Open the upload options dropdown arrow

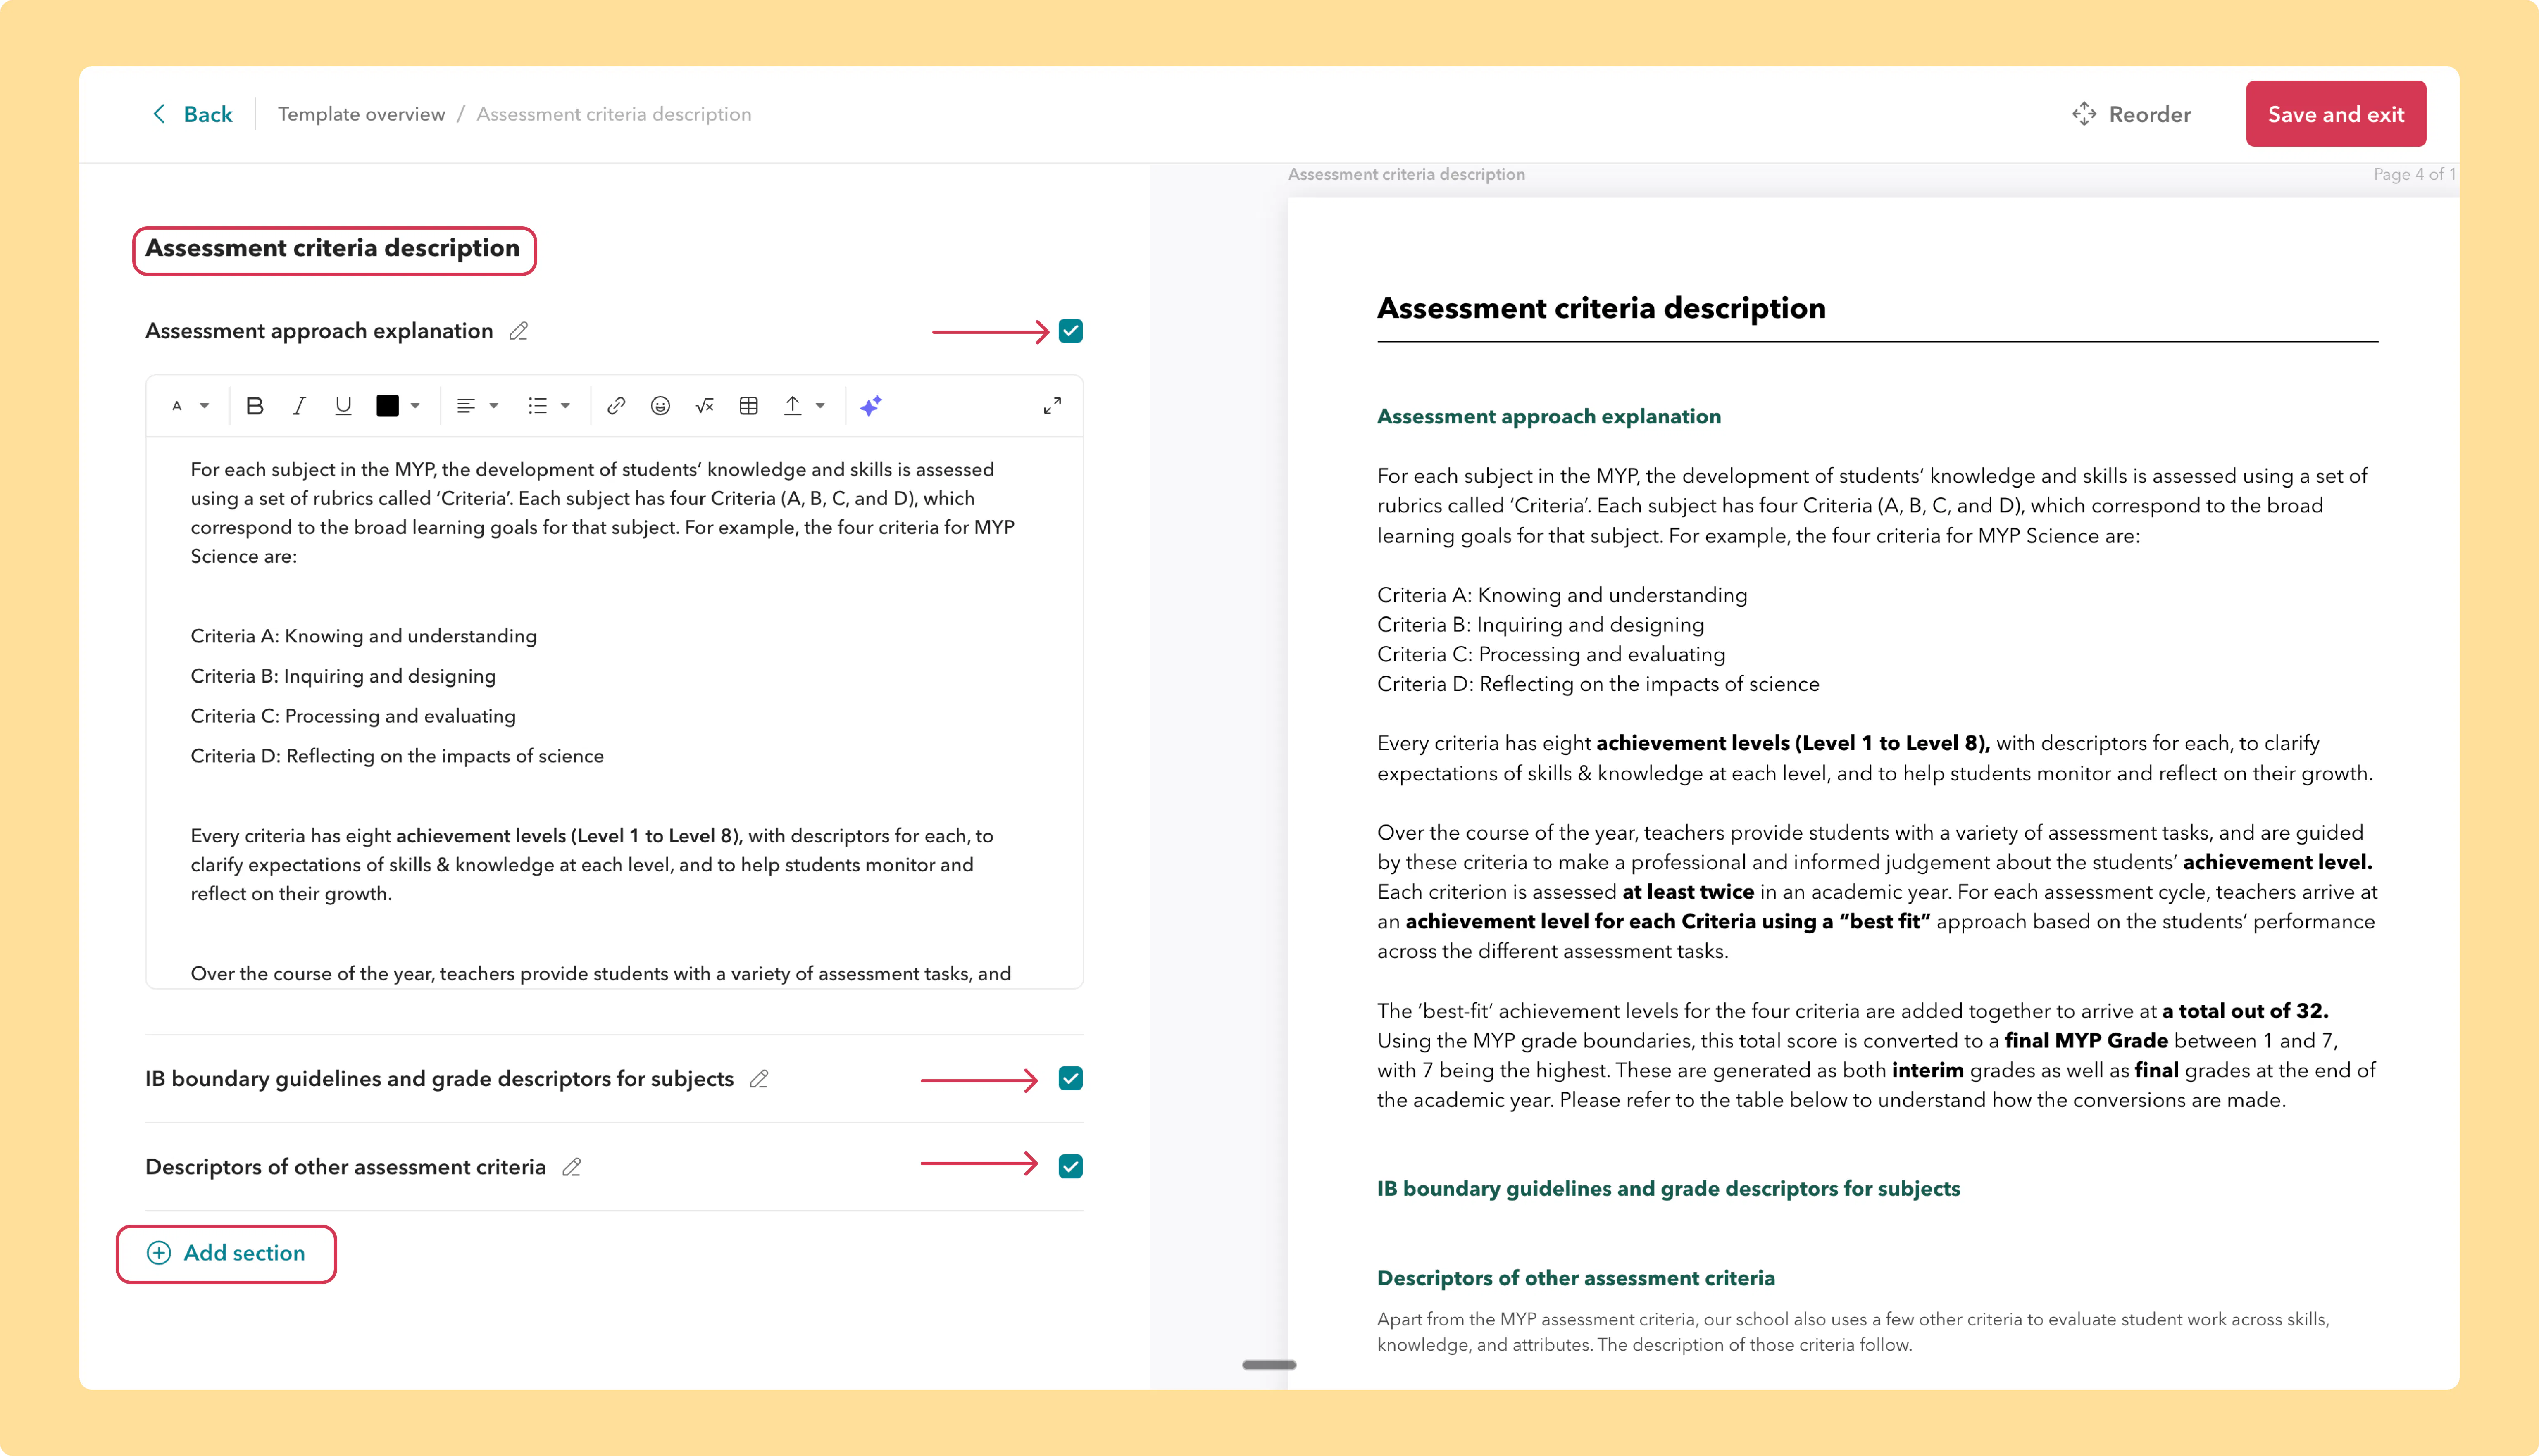(x=820, y=406)
